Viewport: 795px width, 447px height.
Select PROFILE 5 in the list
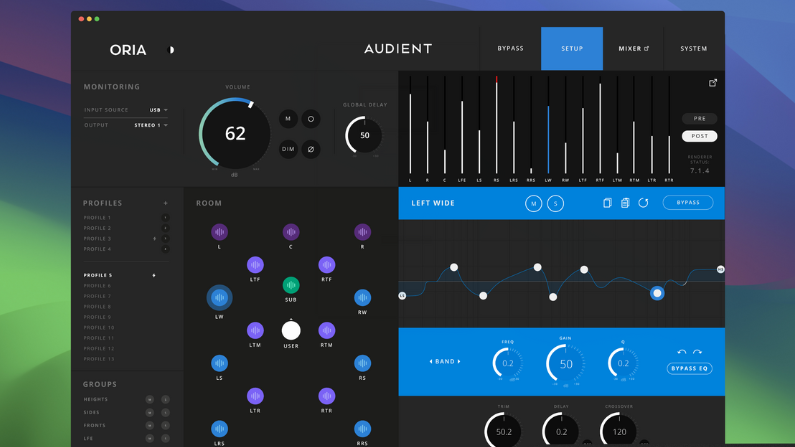tap(98, 275)
